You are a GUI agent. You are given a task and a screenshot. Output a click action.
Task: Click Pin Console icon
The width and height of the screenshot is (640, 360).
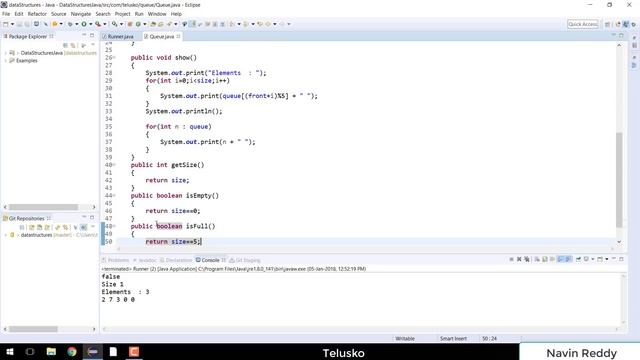(578, 259)
